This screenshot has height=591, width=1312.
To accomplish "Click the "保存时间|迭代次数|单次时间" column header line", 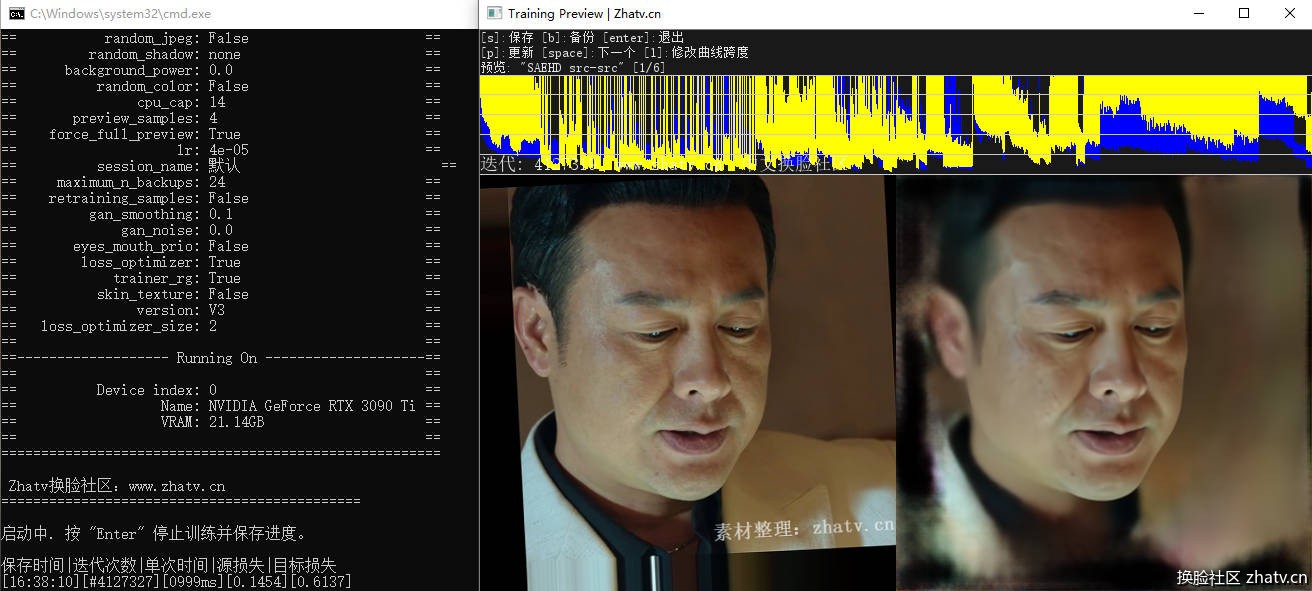I will pos(168,565).
